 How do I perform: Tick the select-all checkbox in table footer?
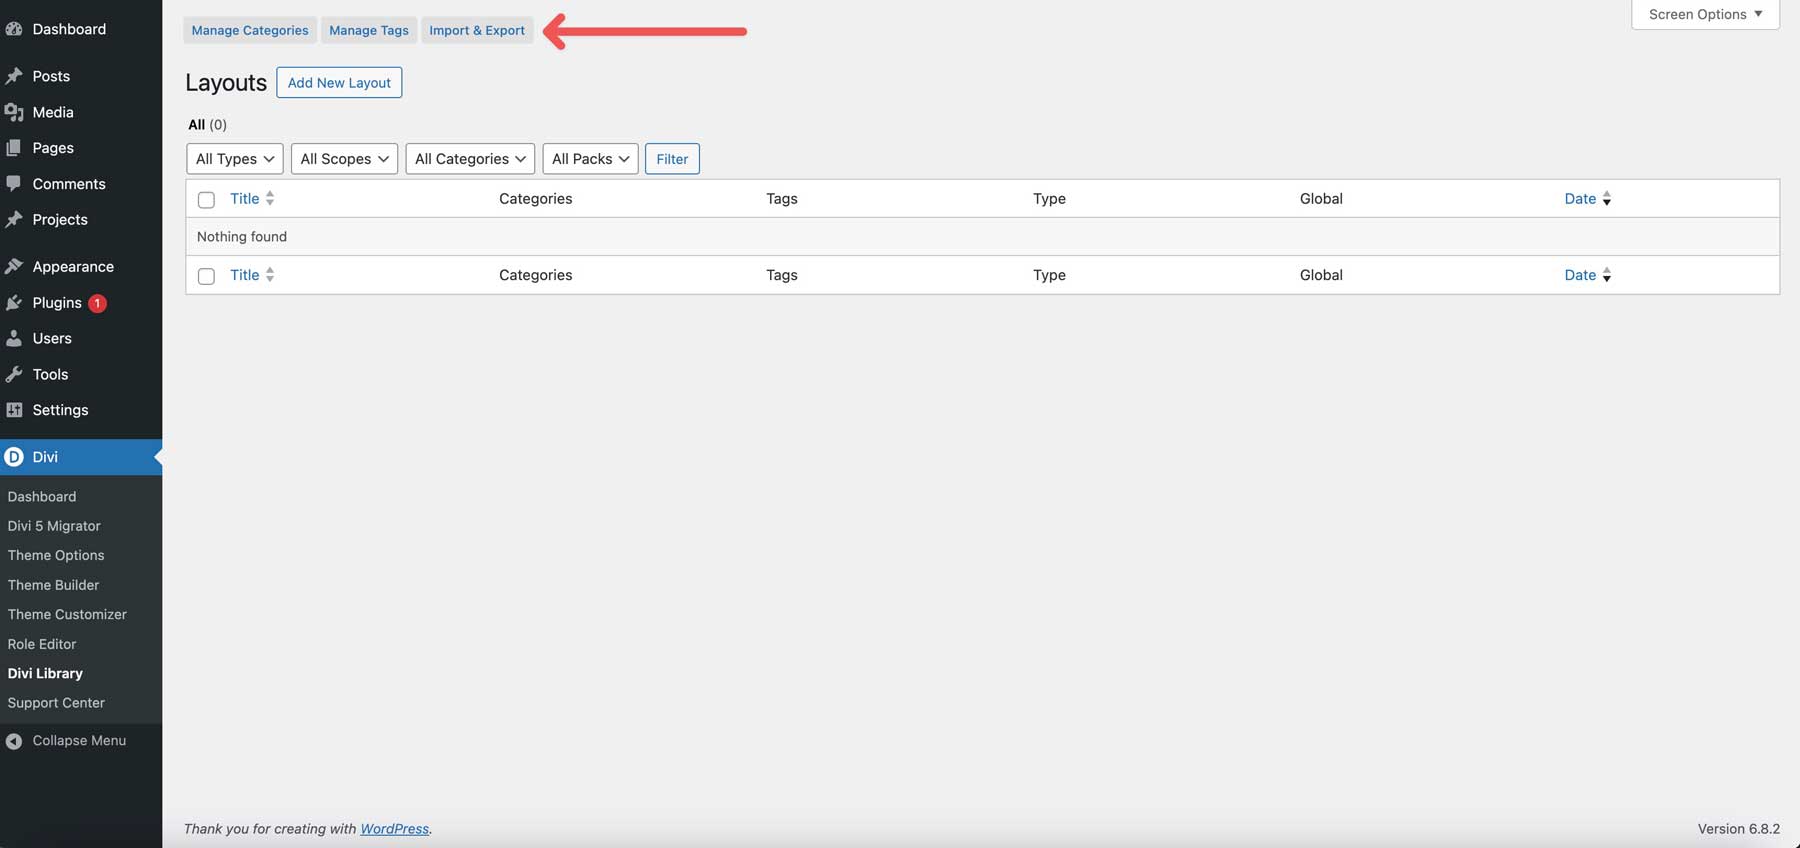click(206, 276)
